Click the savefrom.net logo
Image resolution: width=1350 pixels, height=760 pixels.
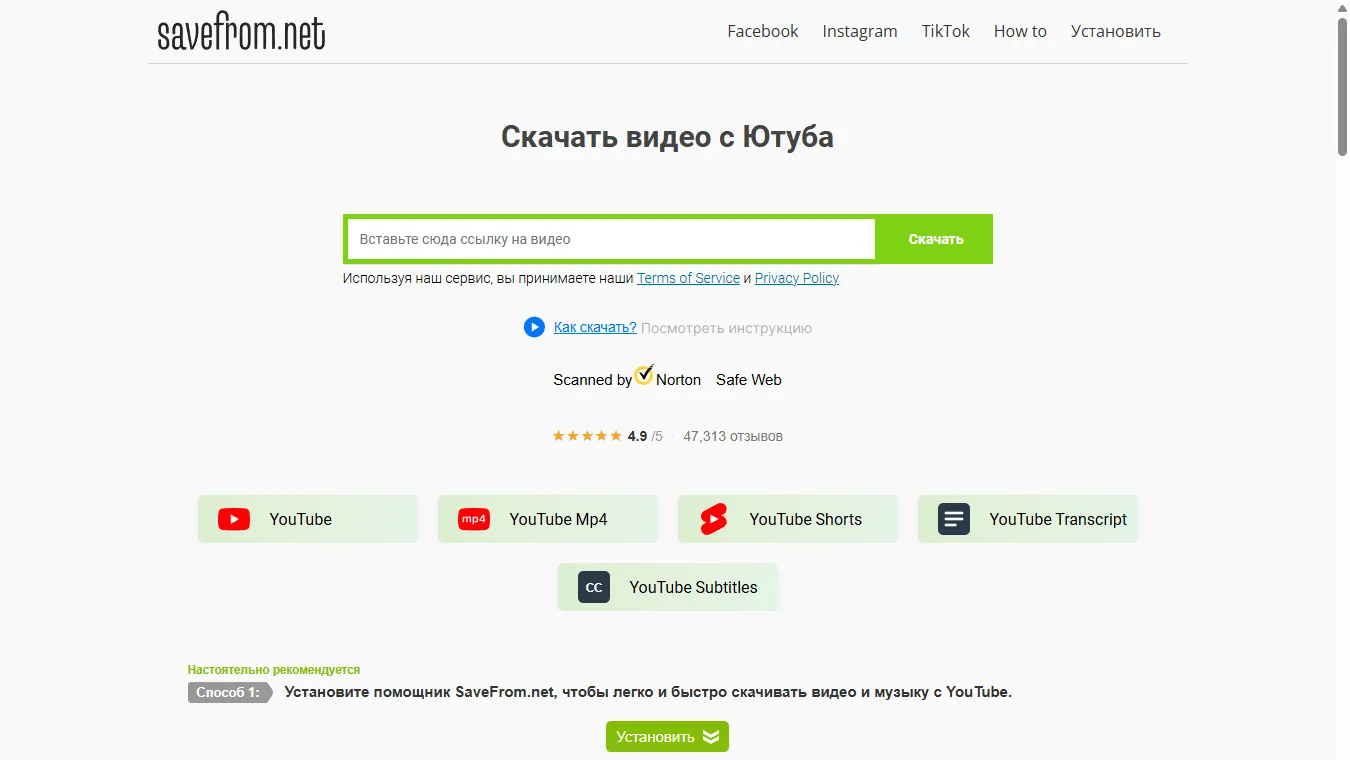point(241,32)
